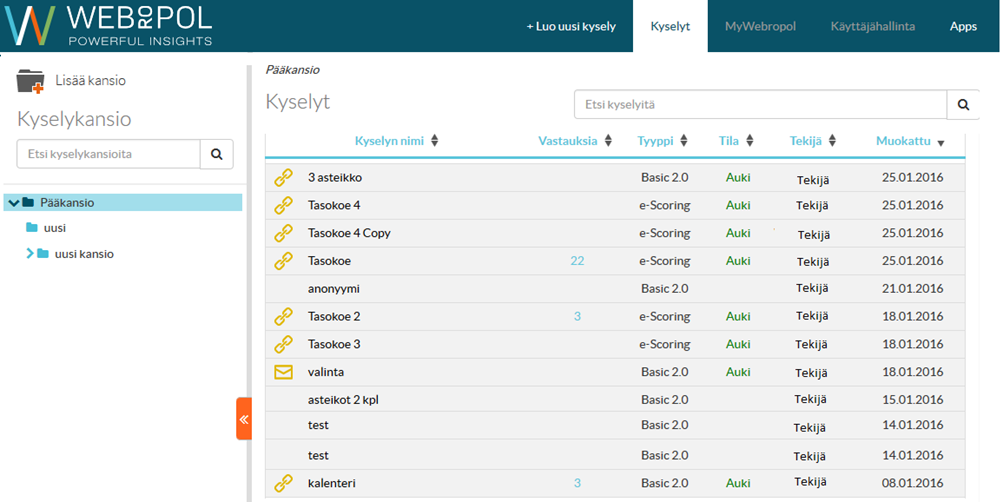The image size is (1003, 502).
Task: Click the link icon for kalenteri
Action: (283, 483)
